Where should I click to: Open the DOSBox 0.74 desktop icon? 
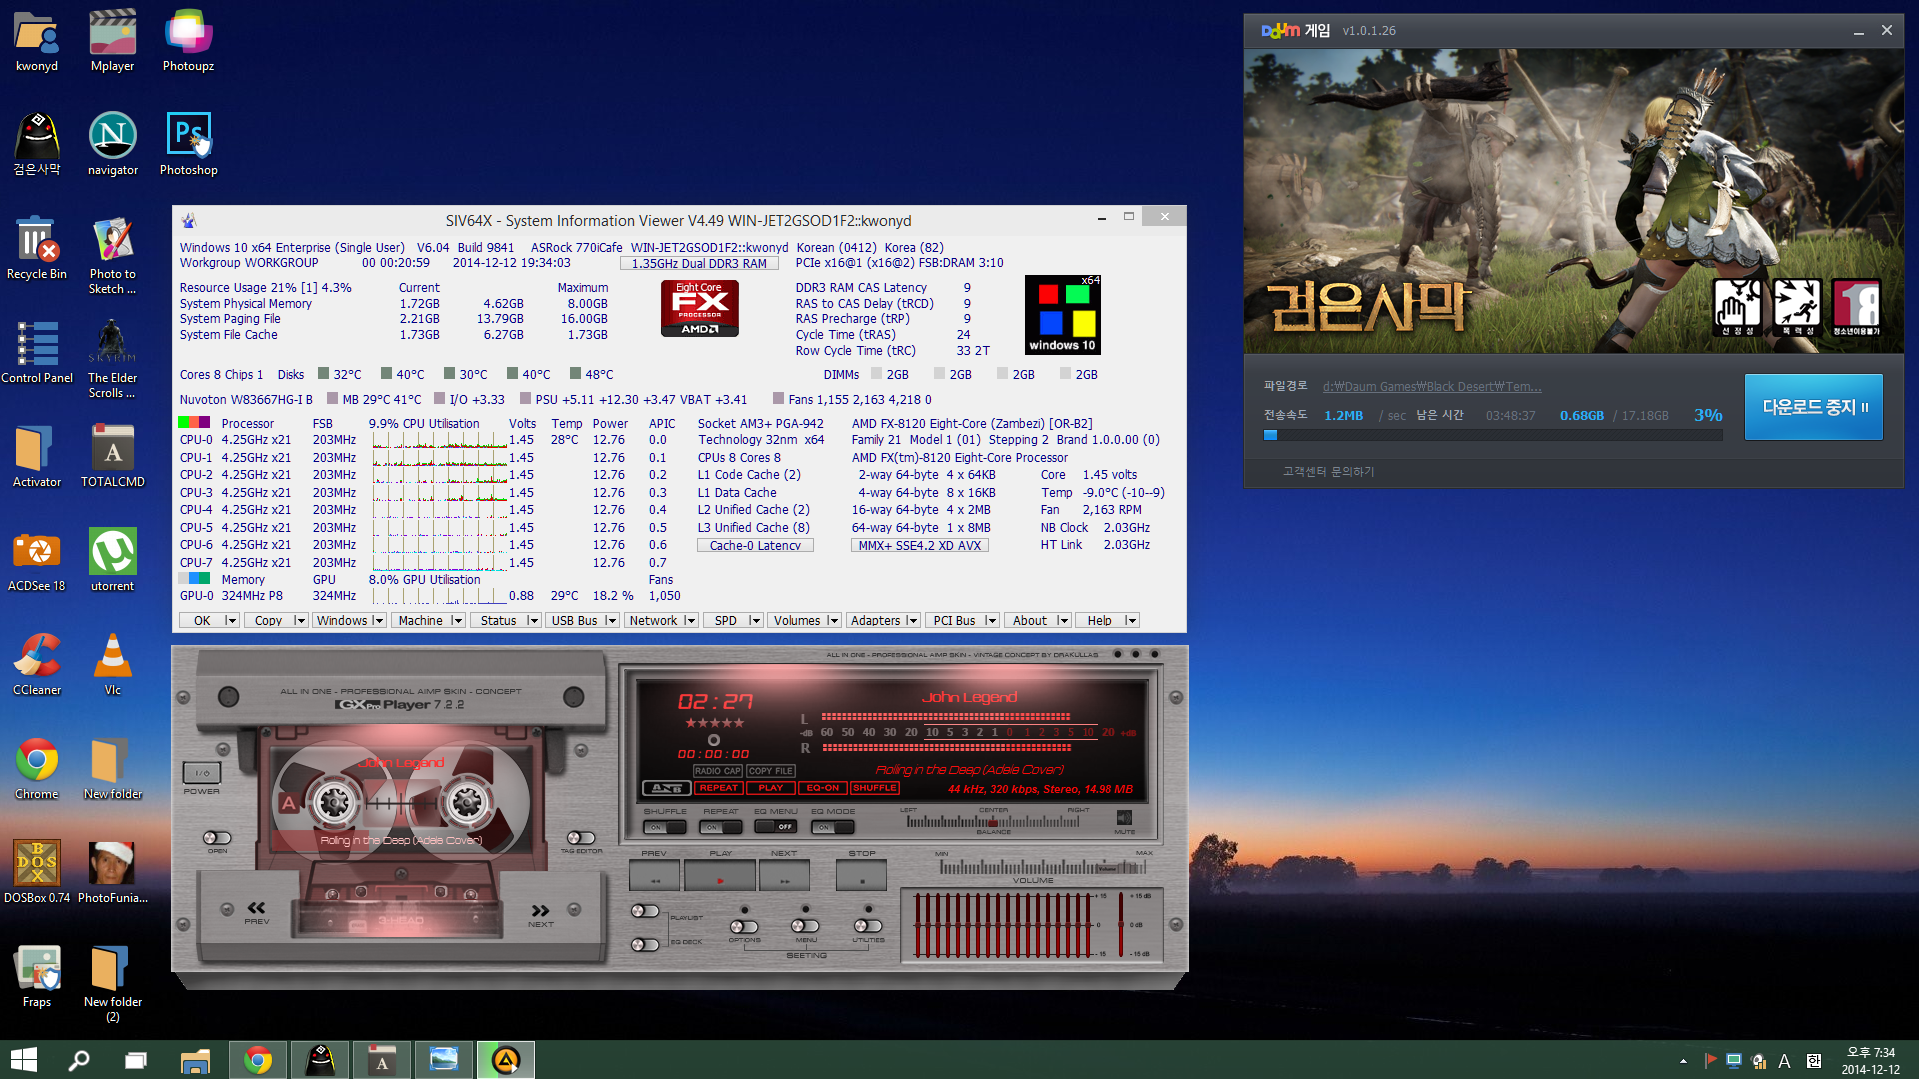[x=37, y=873]
